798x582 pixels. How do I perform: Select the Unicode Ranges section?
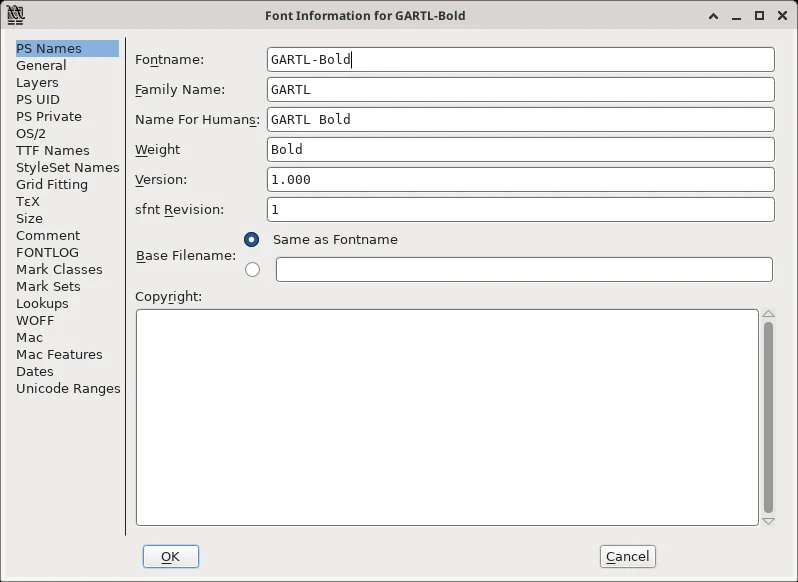tap(68, 389)
